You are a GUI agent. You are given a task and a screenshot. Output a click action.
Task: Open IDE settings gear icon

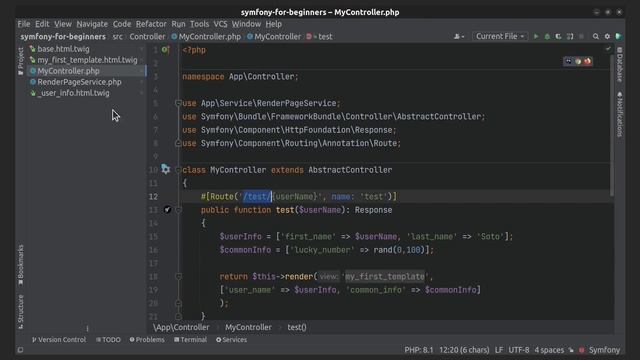607,36
